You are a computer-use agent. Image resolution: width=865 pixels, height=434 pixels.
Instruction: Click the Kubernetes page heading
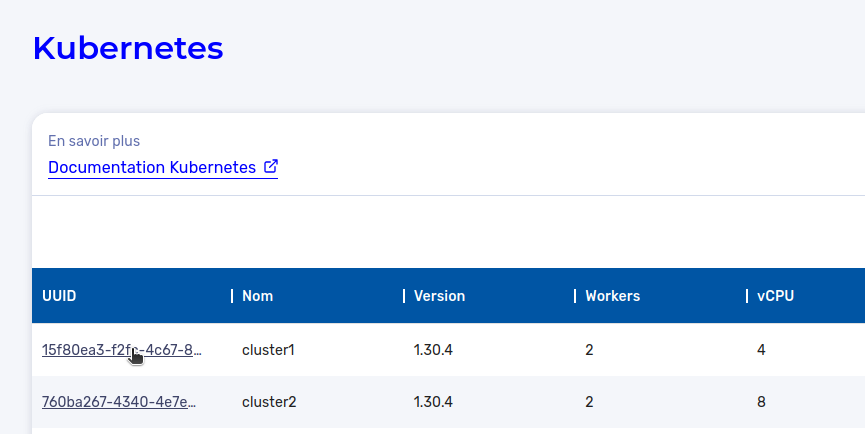tap(128, 48)
